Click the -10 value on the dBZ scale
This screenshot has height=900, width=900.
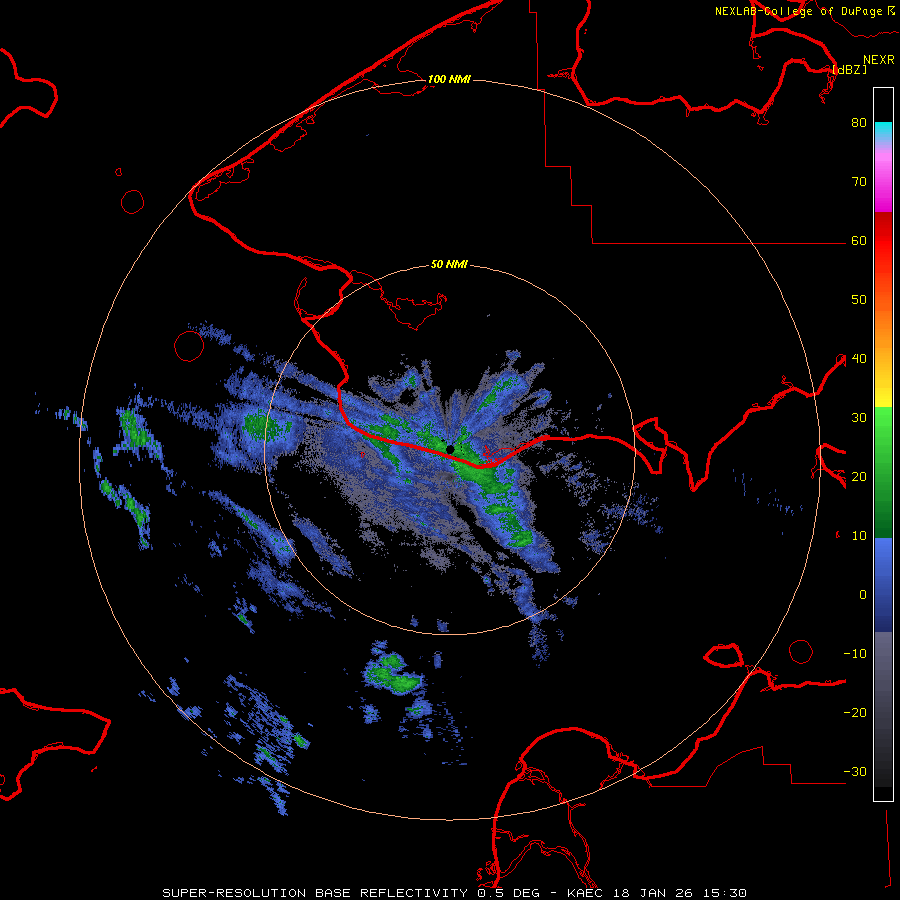coord(855,654)
